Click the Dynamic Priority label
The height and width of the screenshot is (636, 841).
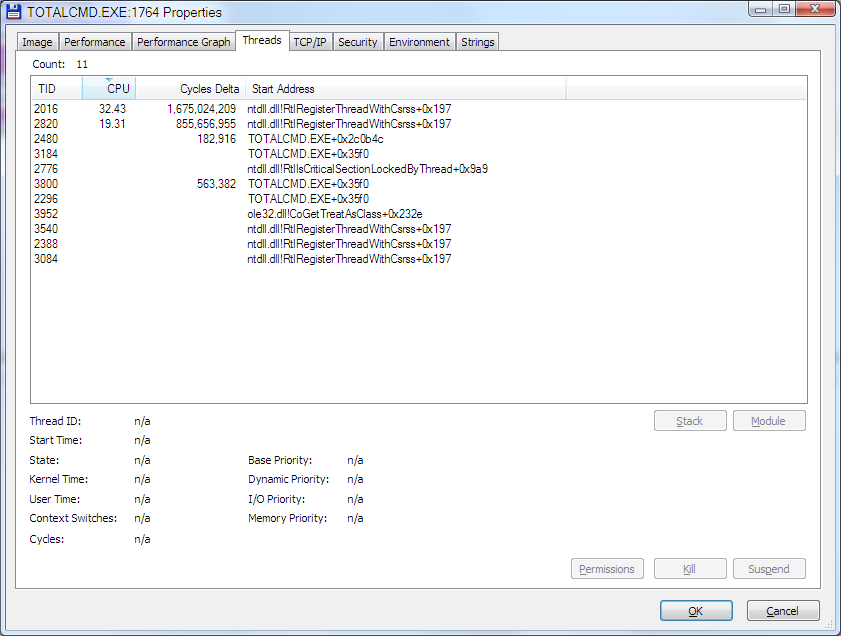pos(289,479)
